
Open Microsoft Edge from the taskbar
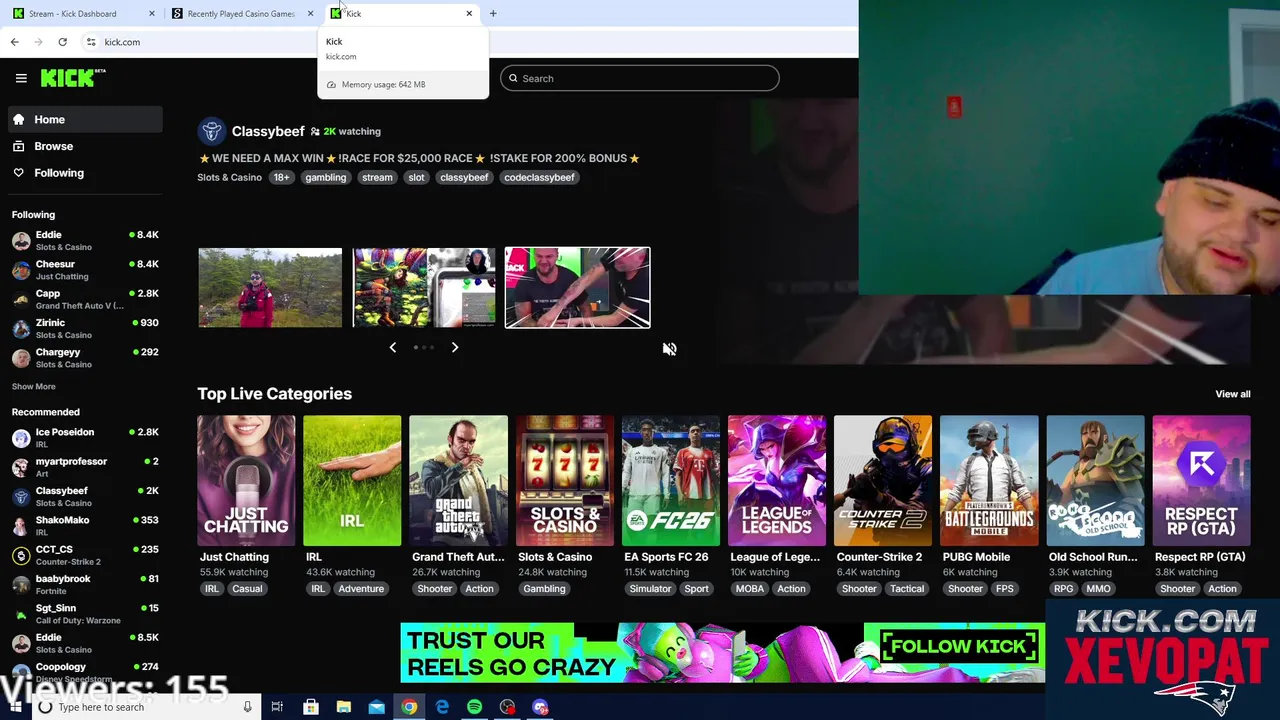[442, 707]
